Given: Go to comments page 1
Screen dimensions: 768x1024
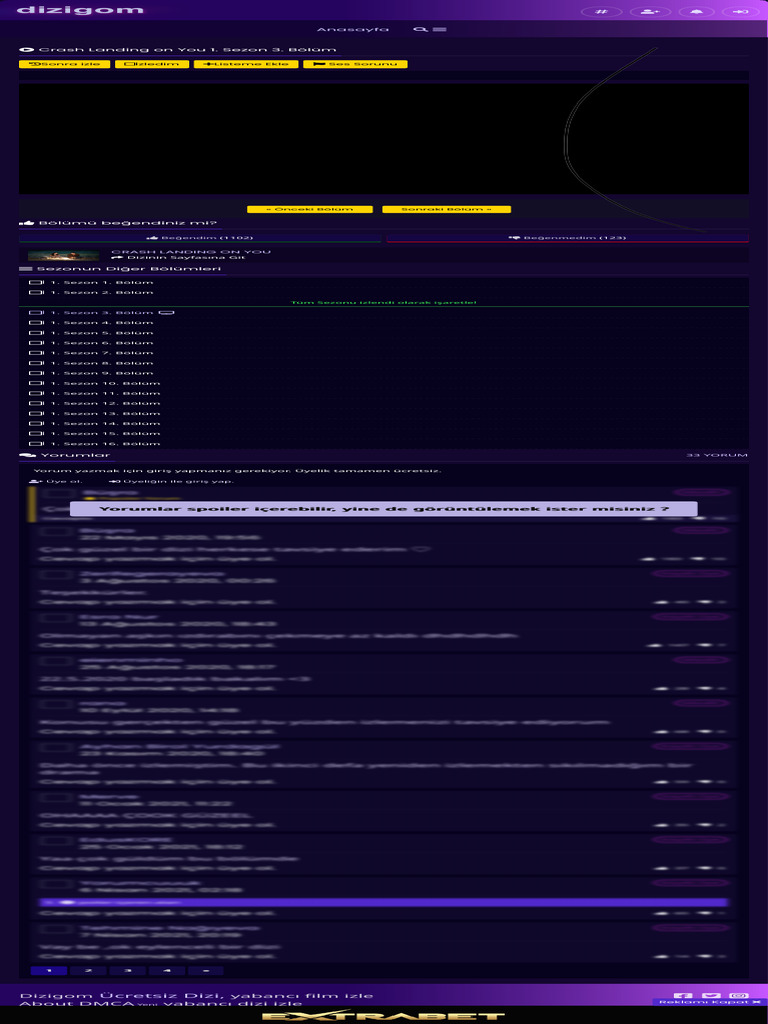Looking at the screenshot, I should 49,971.
